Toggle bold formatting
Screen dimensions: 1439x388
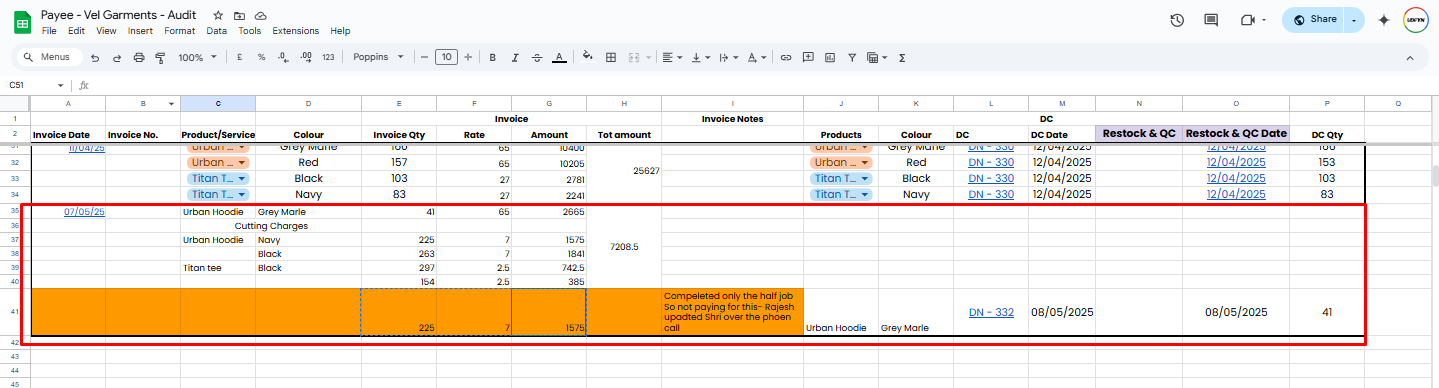(x=492, y=58)
